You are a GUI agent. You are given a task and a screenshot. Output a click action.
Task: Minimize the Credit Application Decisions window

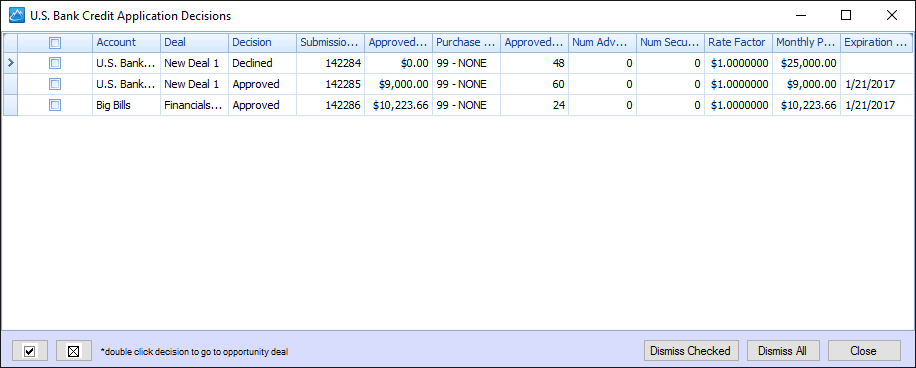[800, 15]
